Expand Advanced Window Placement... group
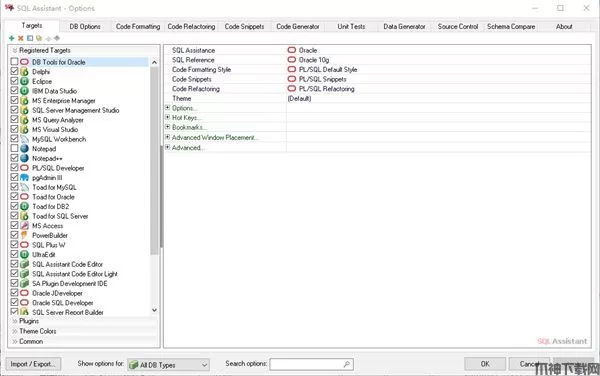 click(168, 137)
